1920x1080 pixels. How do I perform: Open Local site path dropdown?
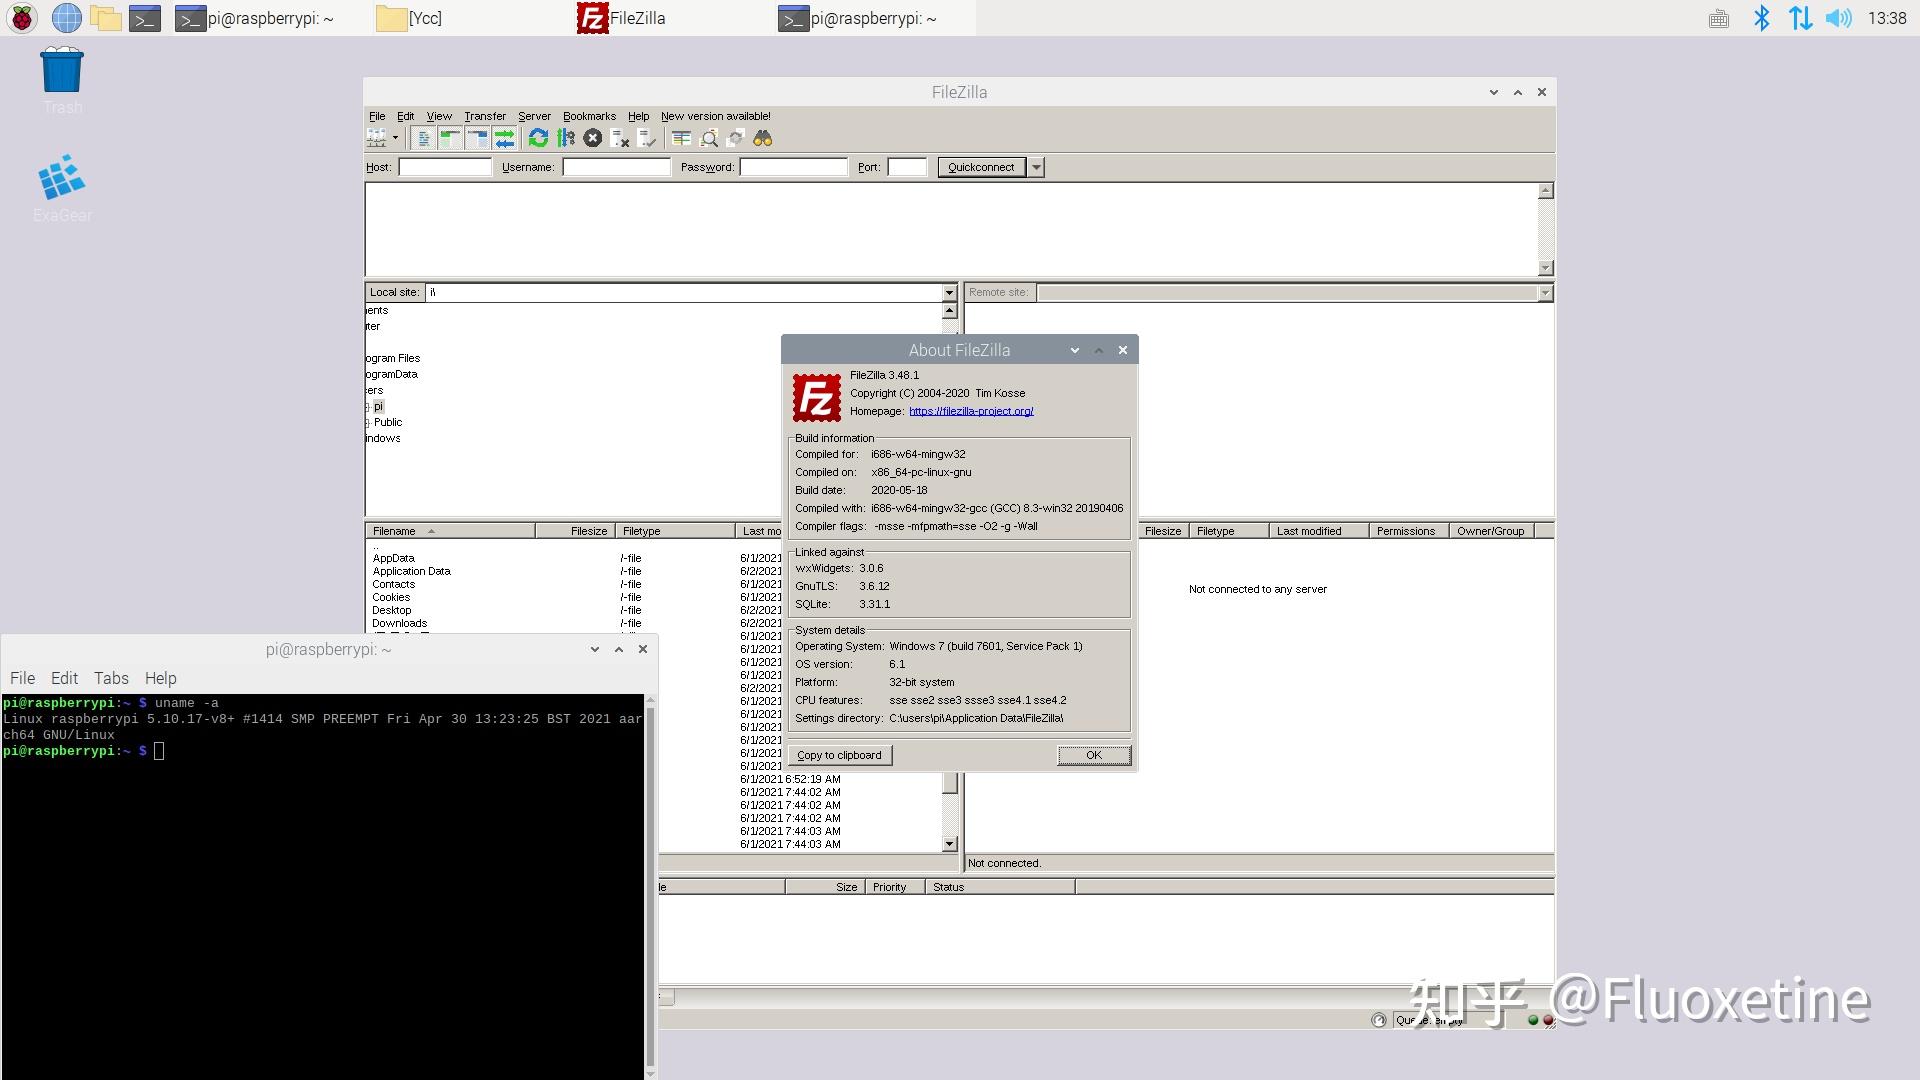click(949, 292)
